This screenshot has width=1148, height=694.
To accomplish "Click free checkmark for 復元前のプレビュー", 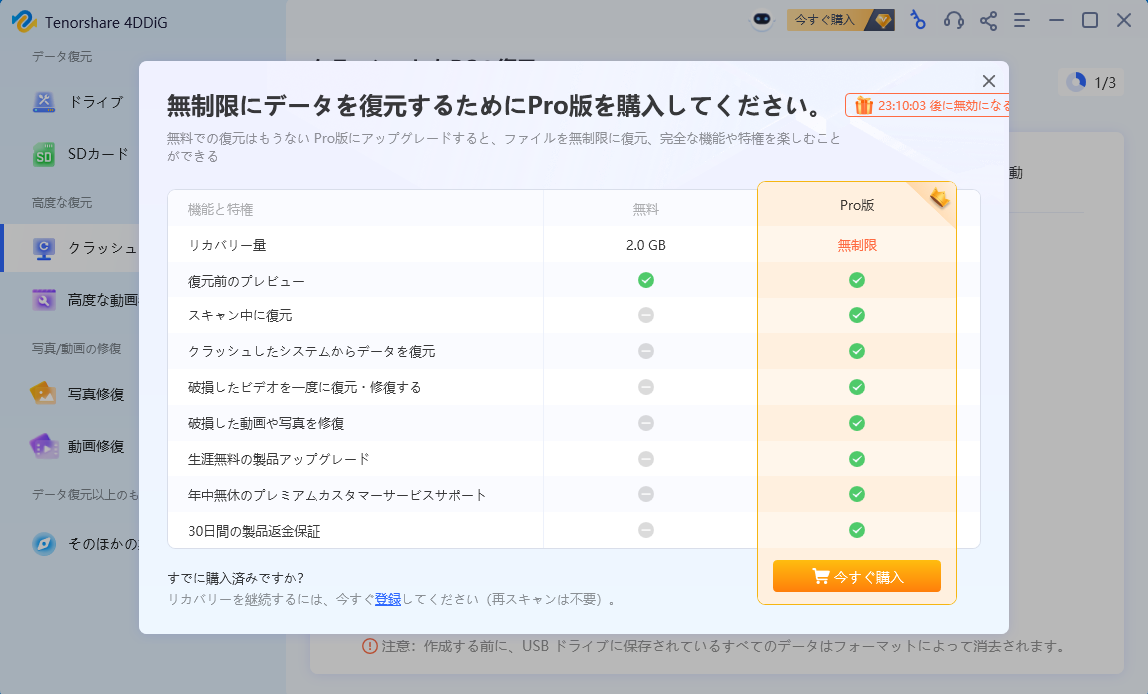I will (x=646, y=280).
